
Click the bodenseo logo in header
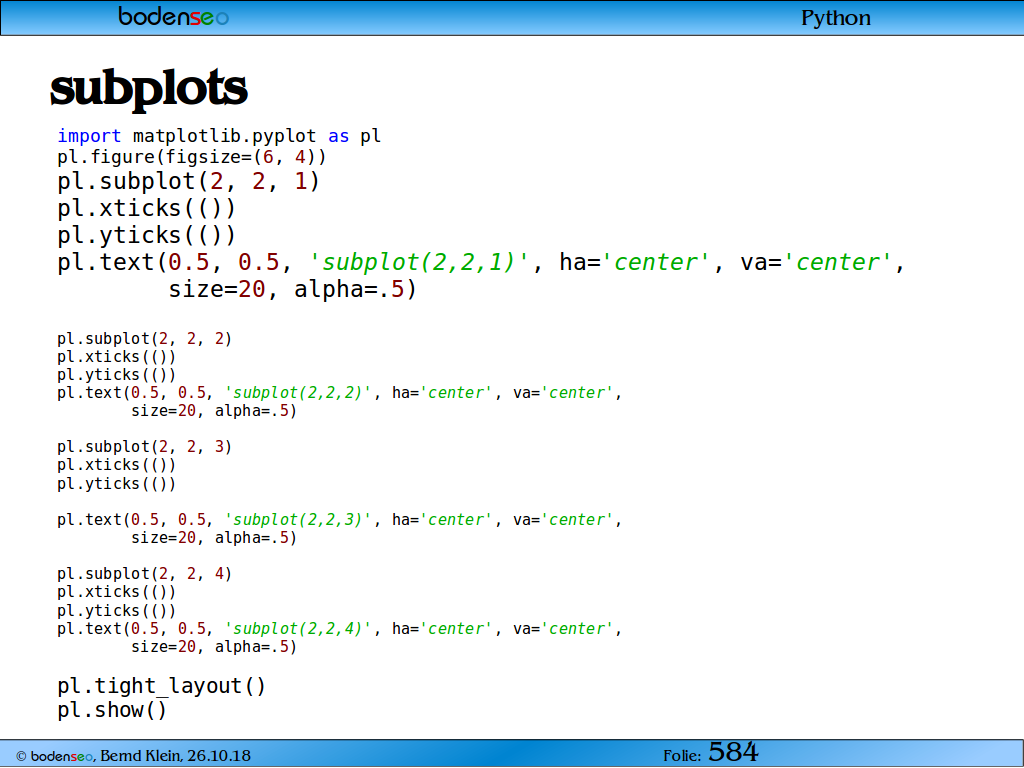173,16
